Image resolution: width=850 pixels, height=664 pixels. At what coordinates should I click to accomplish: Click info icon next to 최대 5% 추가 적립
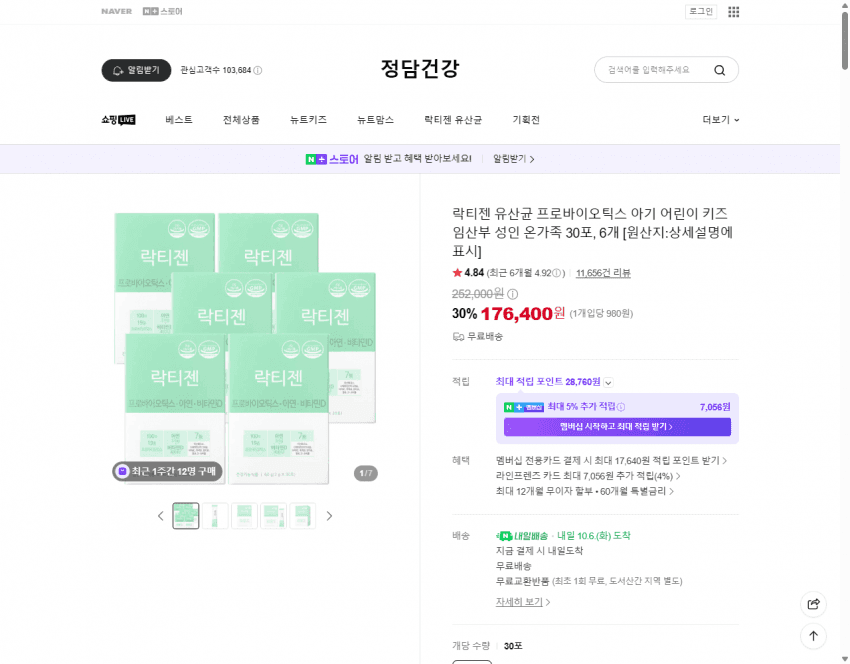(x=621, y=407)
